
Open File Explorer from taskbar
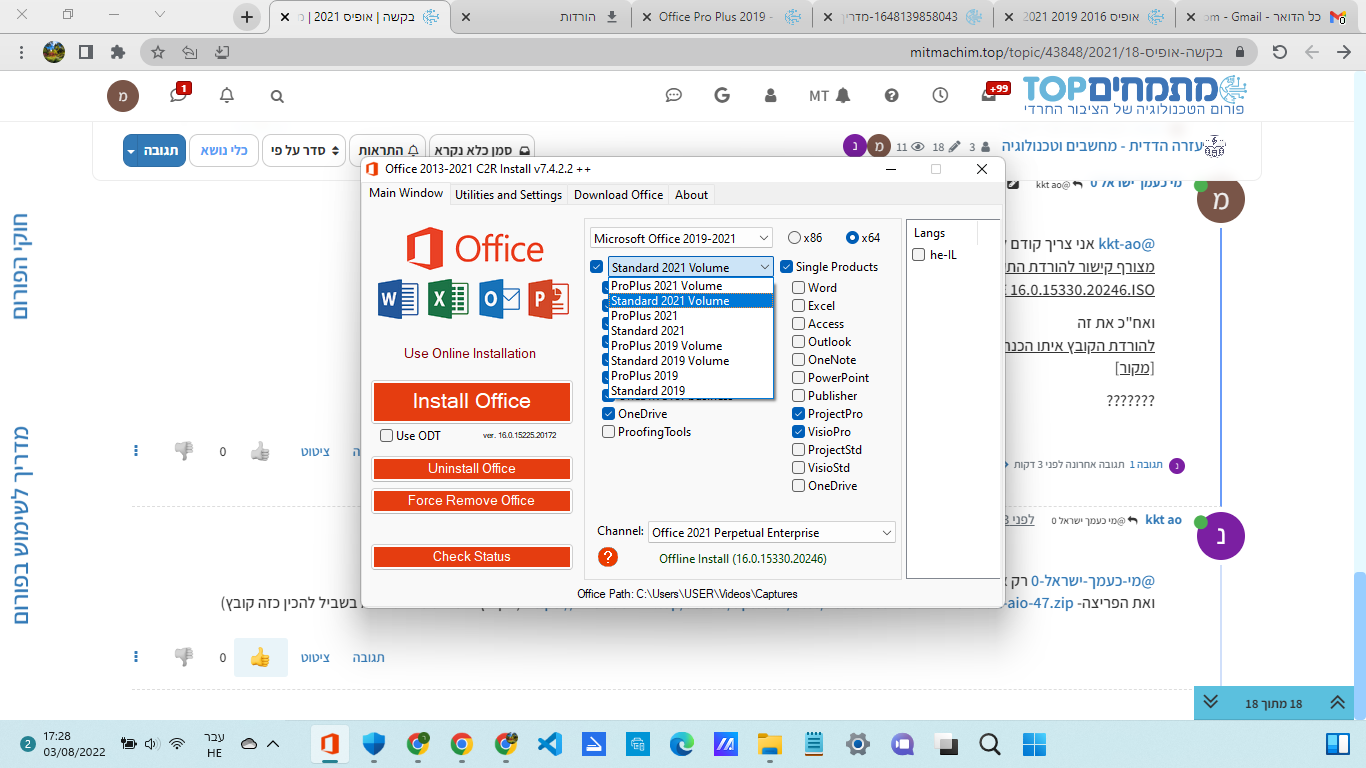pyautogui.click(x=769, y=744)
